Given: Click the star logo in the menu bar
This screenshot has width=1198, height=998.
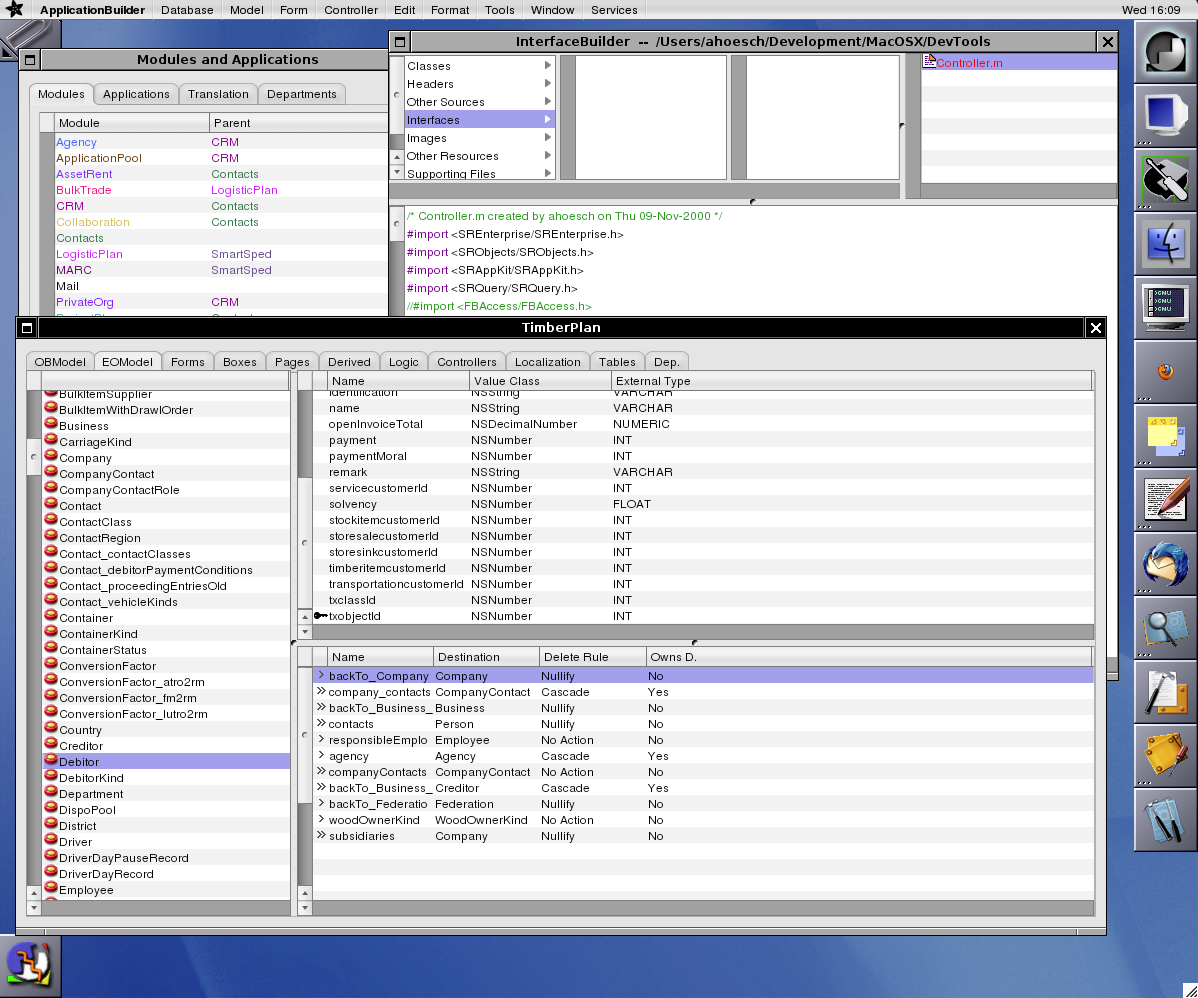Looking at the screenshot, I should pyautogui.click(x=15, y=9).
